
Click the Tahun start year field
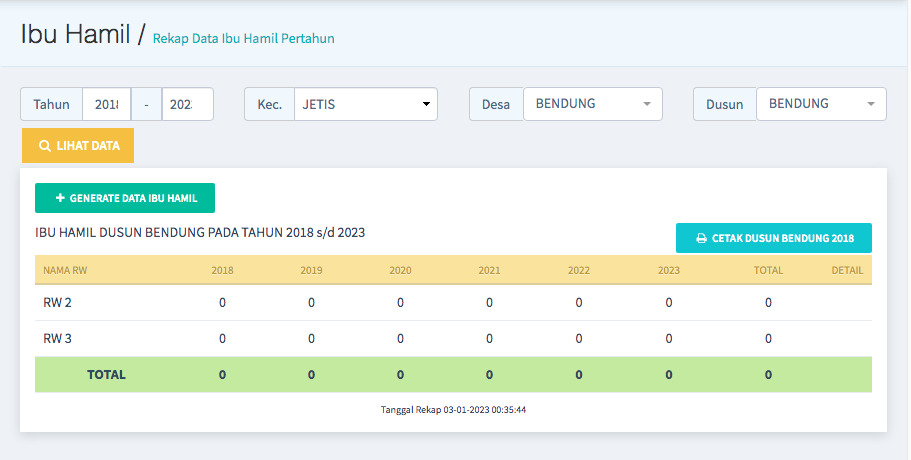coord(106,104)
